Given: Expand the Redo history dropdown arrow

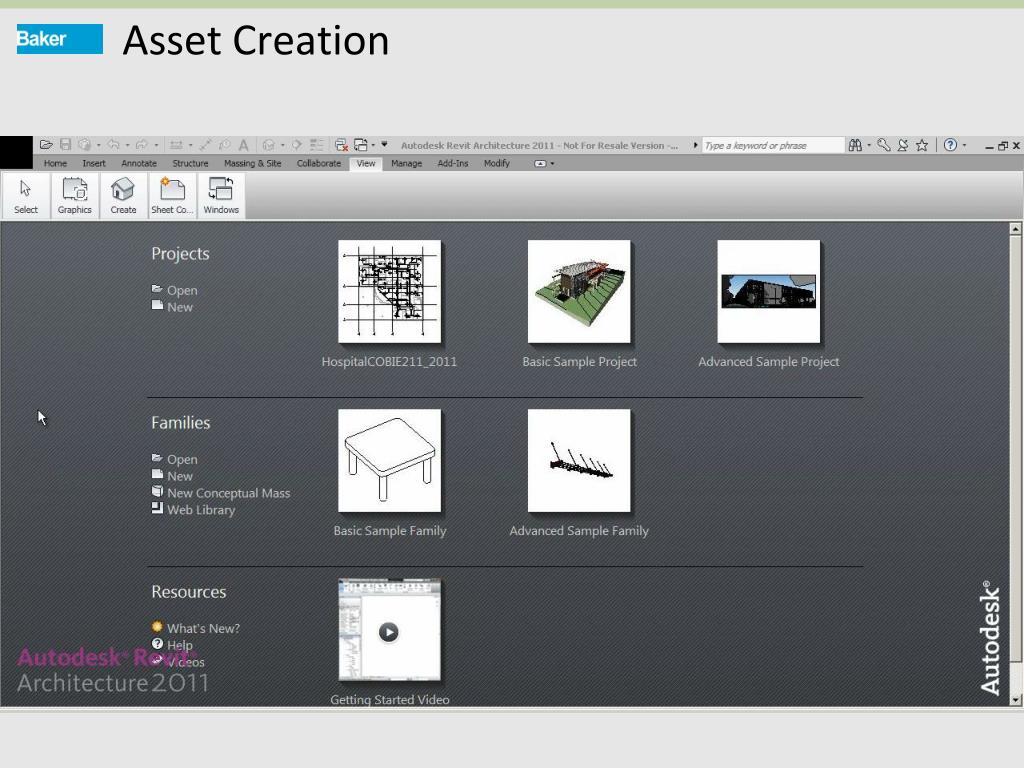Looking at the screenshot, I should pos(156,146).
